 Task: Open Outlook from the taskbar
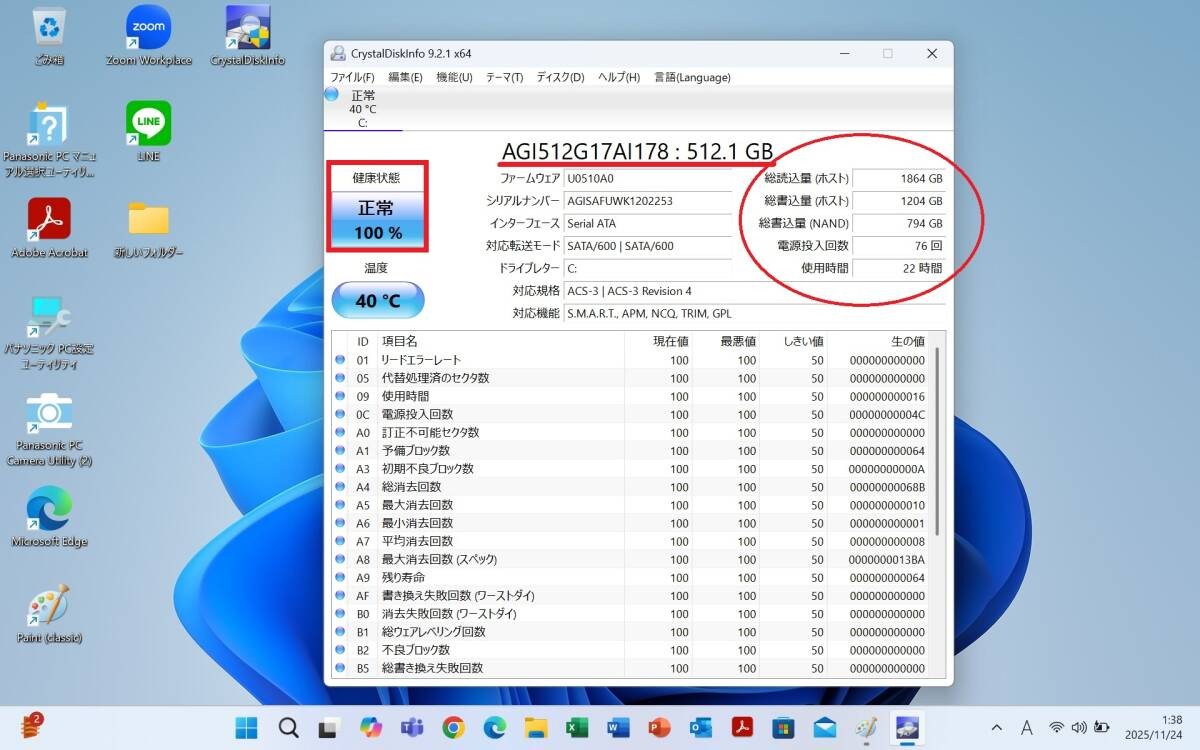[x=701, y=728]
